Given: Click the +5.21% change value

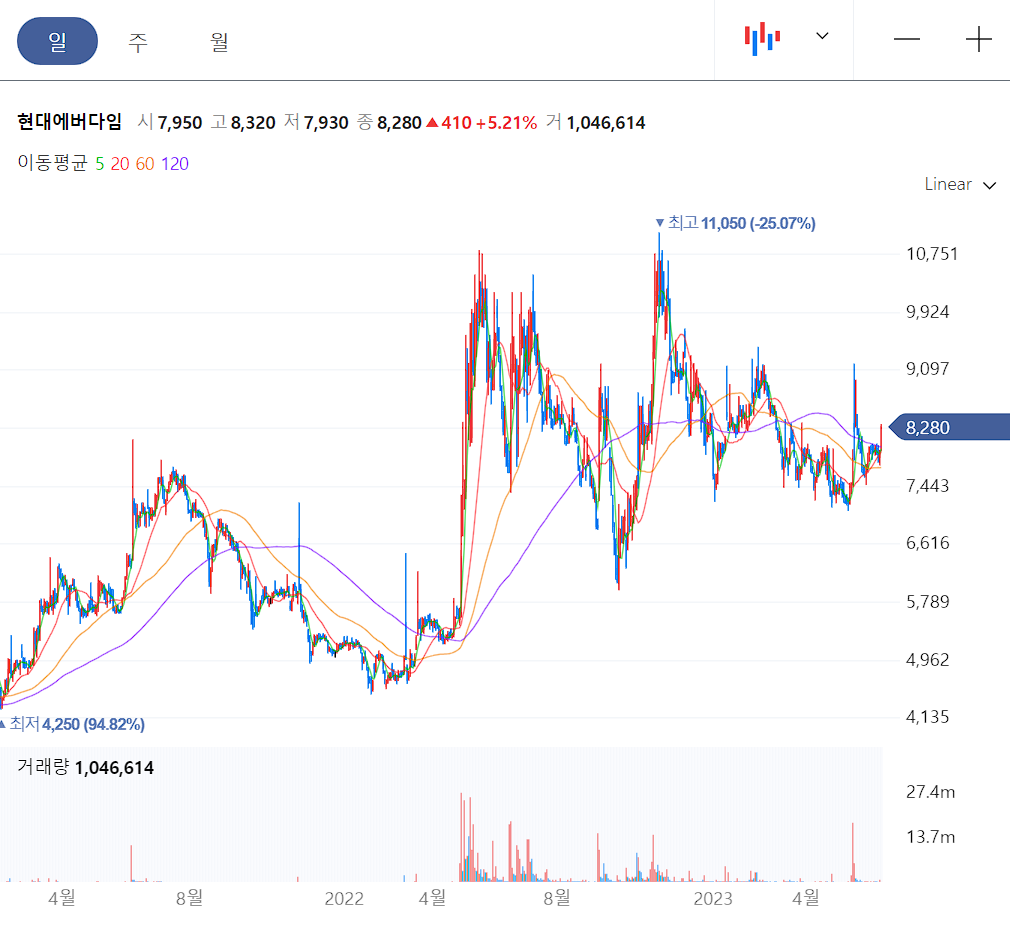Looking at the screenshot, I should click(x=506, y=122).
